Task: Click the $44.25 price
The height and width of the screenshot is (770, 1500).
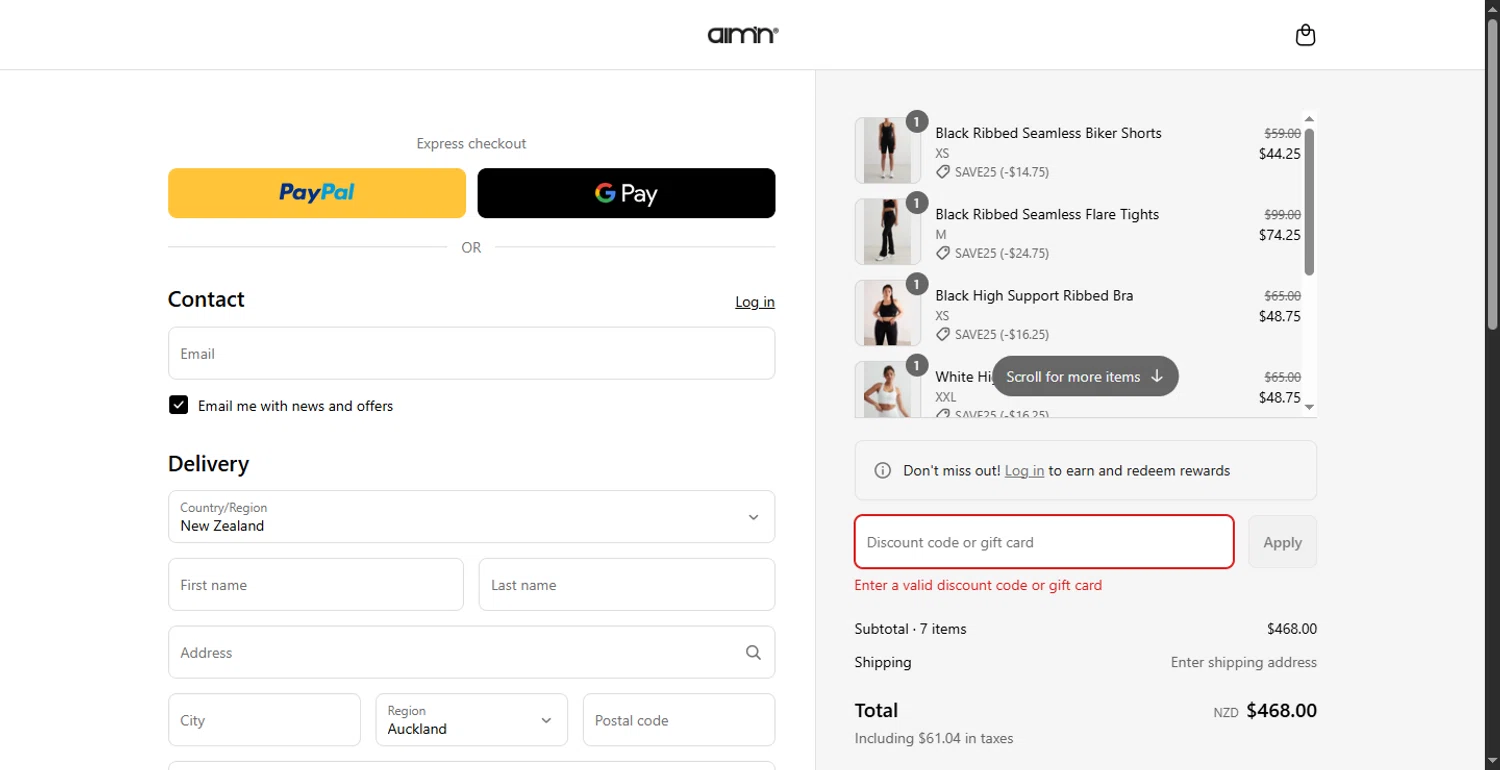Action: [1280, 154]
